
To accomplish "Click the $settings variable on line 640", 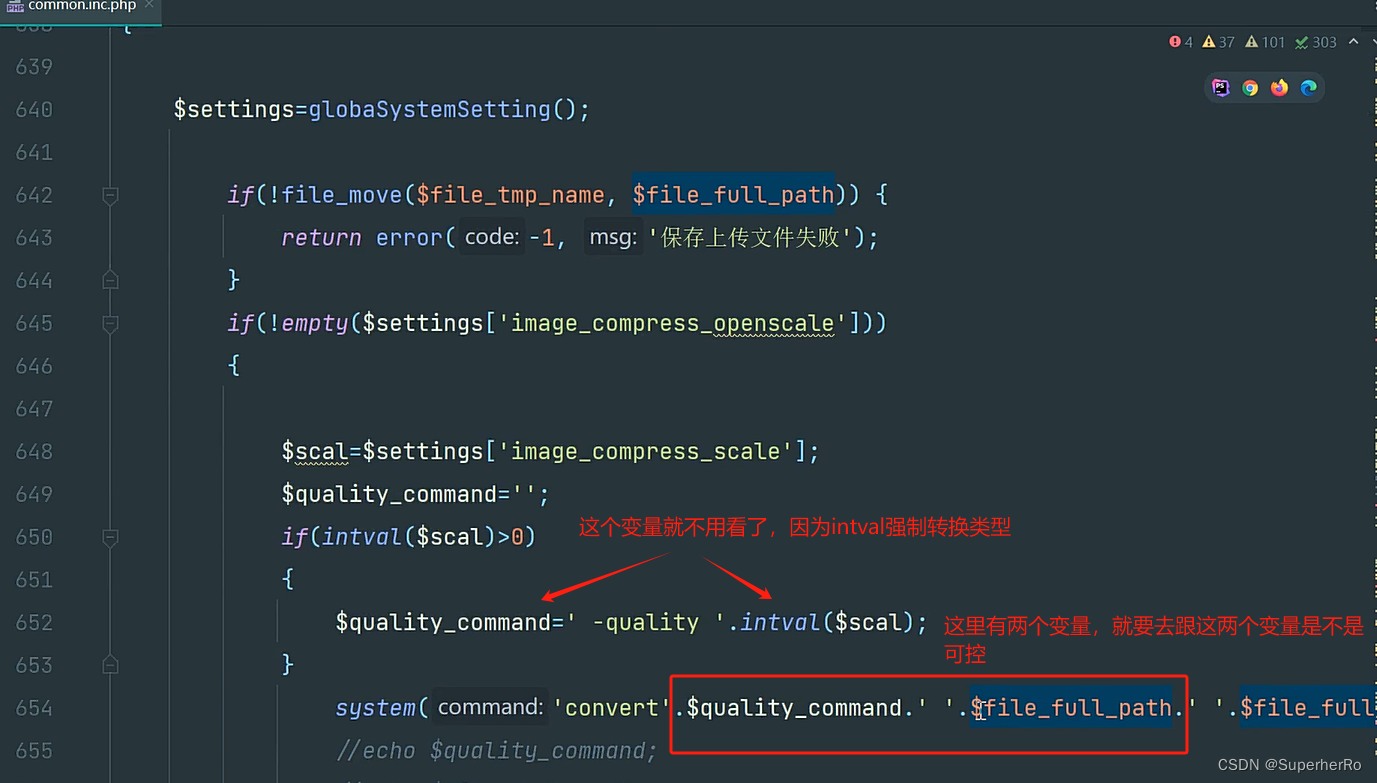I will (x=234, y=110).
